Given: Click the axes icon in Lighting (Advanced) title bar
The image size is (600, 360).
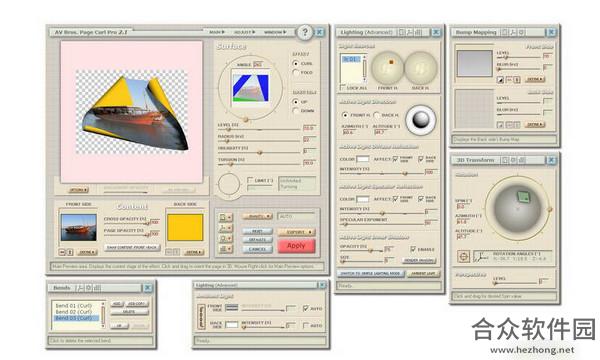Looking at the screenshot, I should click(410, 33).
